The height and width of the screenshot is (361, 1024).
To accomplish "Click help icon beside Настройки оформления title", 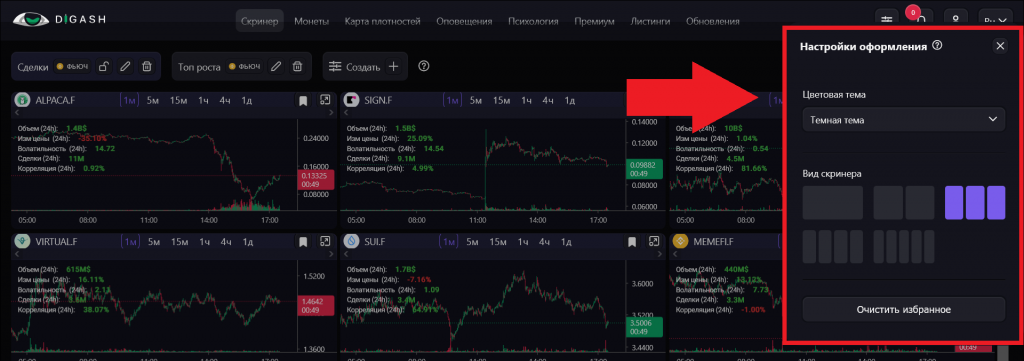I will tap(937, 46).
